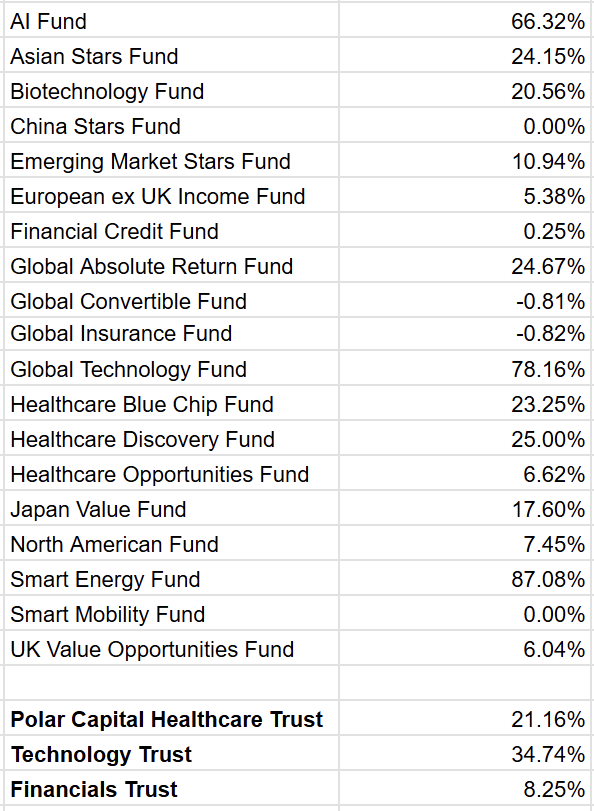Select the Biotechnology Fund name cell
This screenshot has width=594, height=811.
[171, 90]
